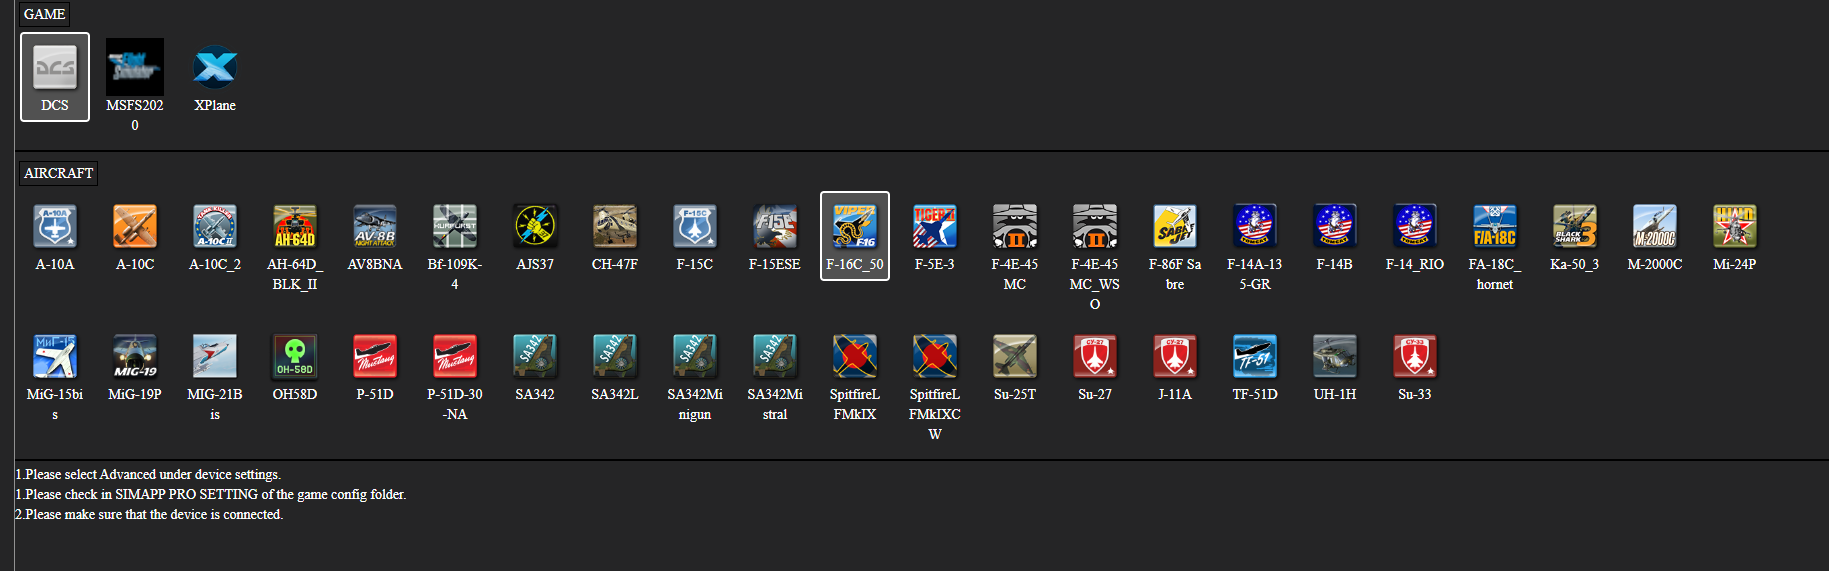Choose the AJS37 aircraft icon
Viewport: 1829px width, 571px height.
click(535, 226)
